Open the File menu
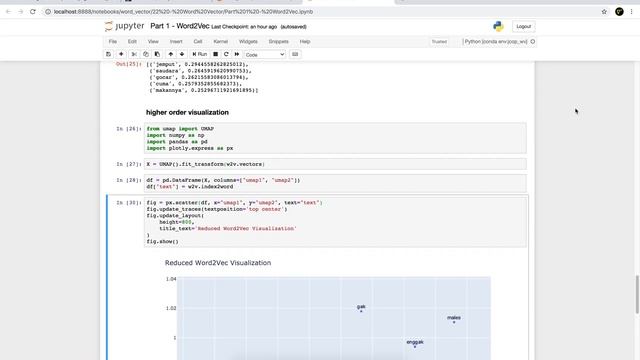The image size is (640, 360). pos(113,42)
